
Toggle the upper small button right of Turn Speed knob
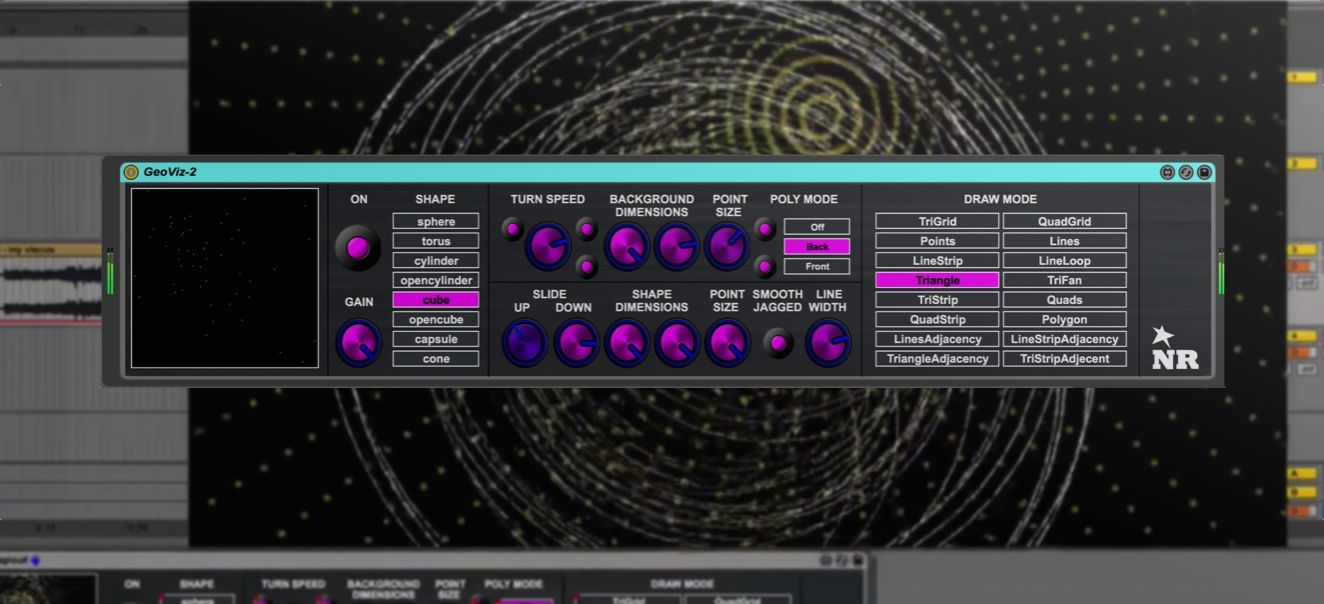[587, 229]
